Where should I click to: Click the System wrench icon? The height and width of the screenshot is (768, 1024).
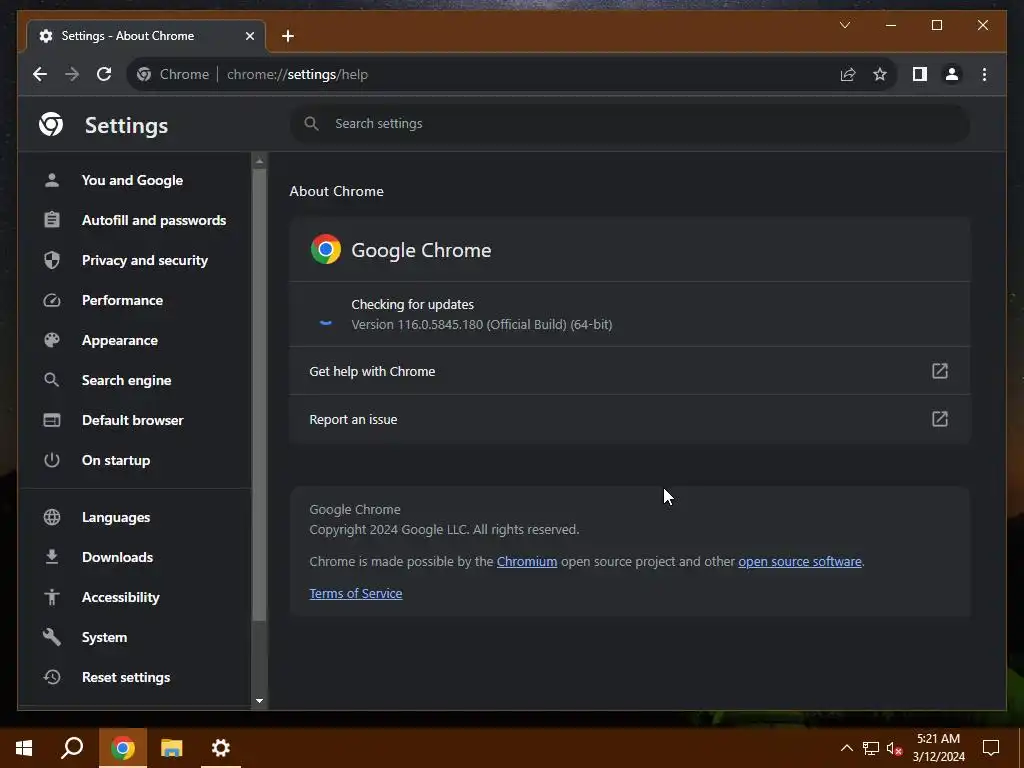pyautogui.click(x=52, y=637)
